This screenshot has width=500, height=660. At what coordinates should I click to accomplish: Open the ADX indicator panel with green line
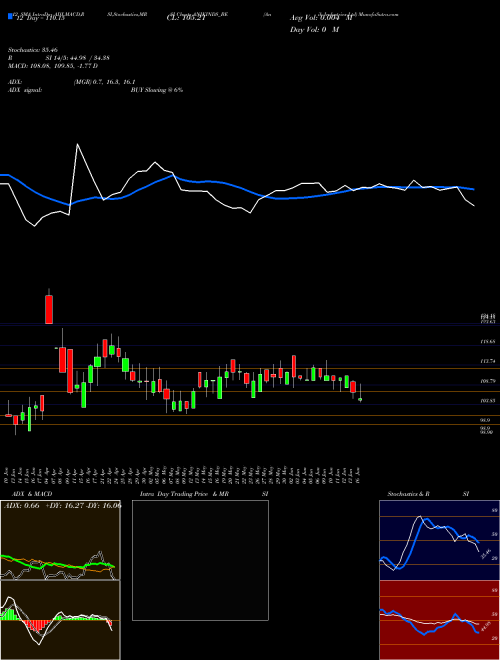tap(60, 540)
